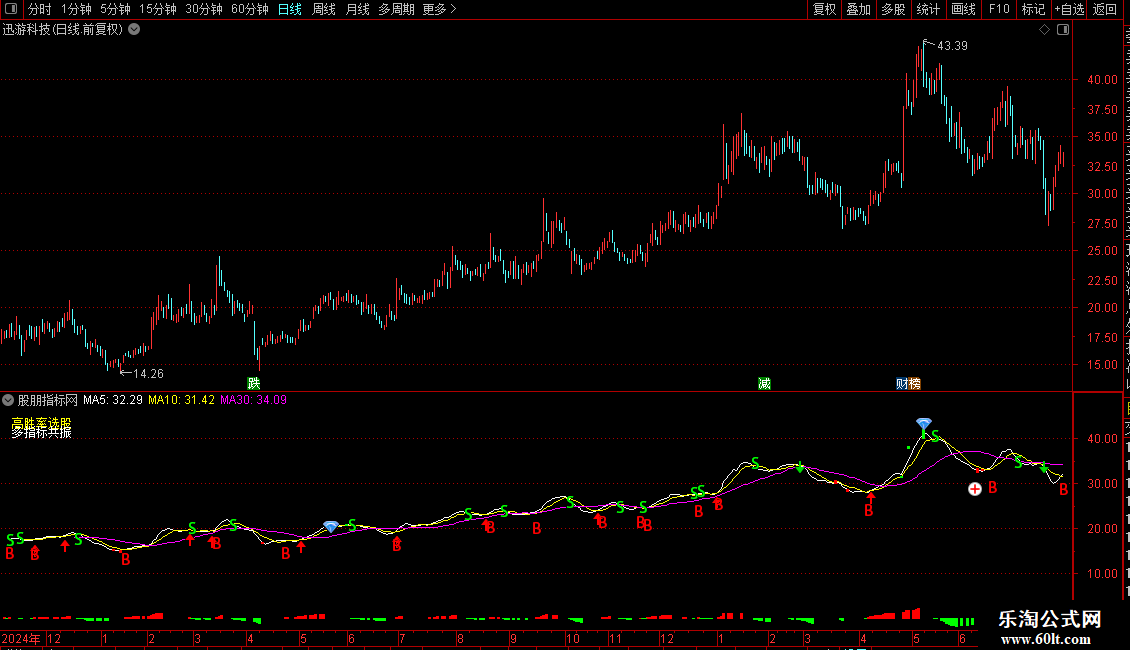The width and height of the screenshot is (1130, 650).
Task: Click the 12 month marker after 2024年
Action: click(x=54, y=638)
